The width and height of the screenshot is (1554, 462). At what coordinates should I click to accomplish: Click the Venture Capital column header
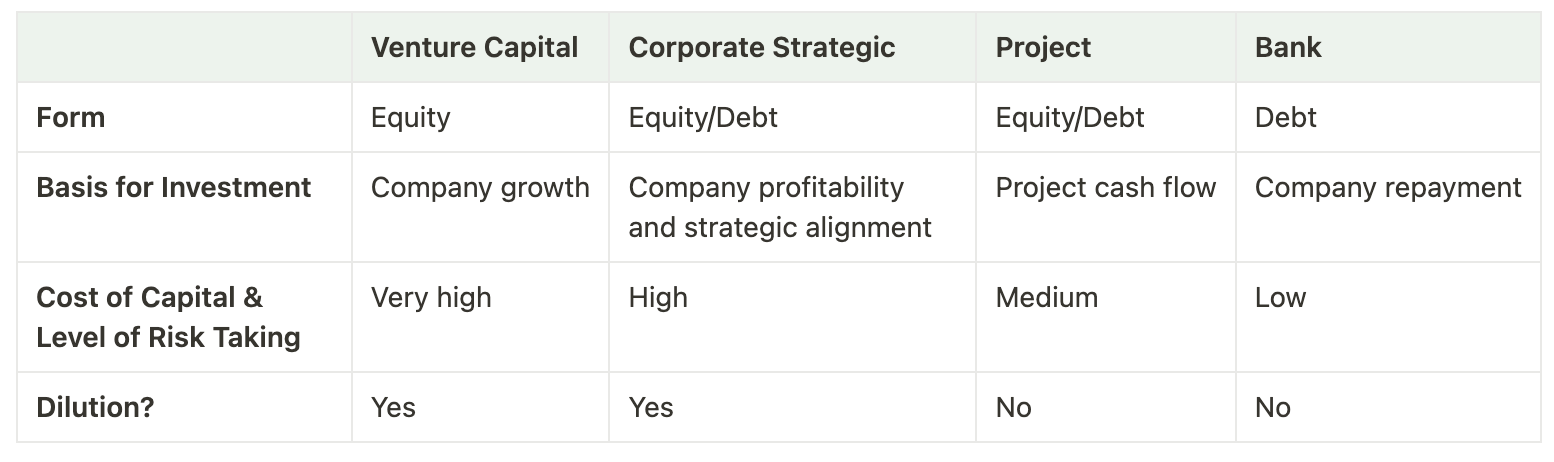click(474, 47)
